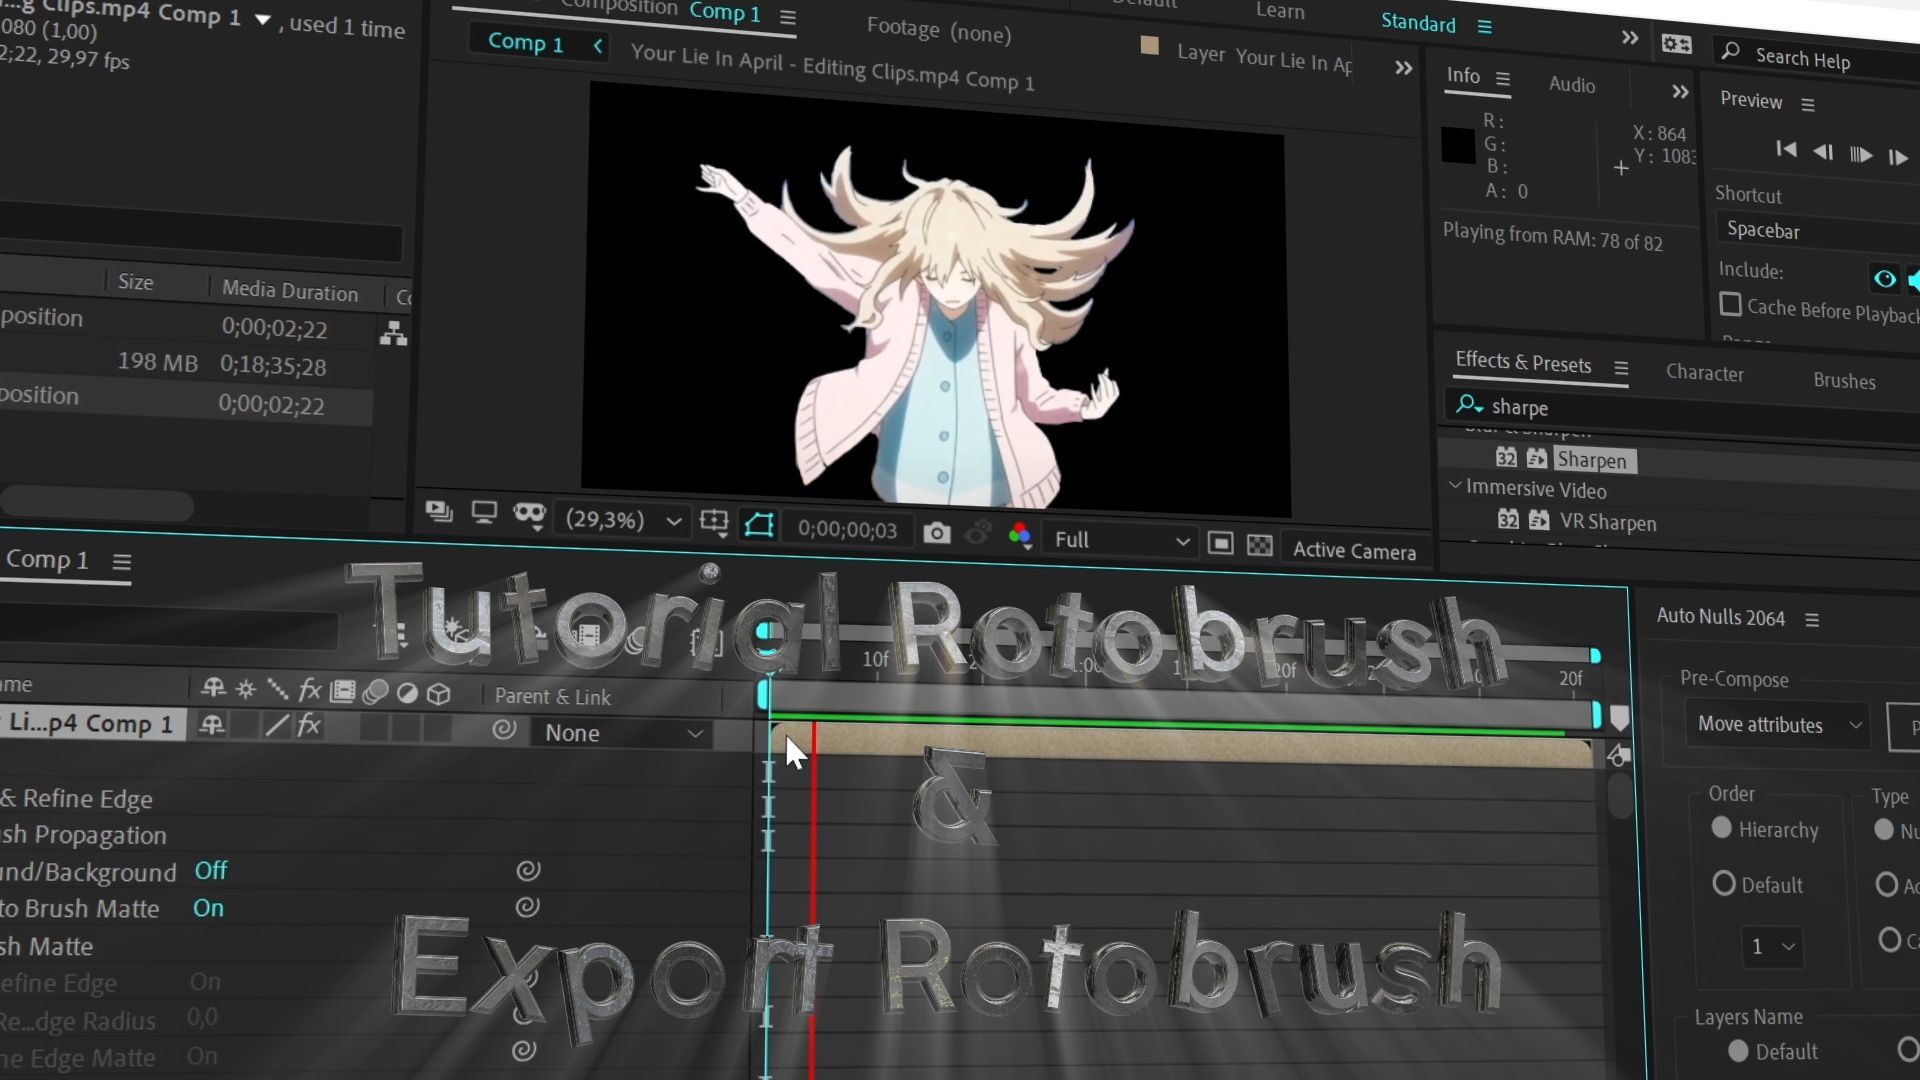Screen dimensions: 1920x1080
Task: Click the collapse transformations column icon
Action: click(x=245, y=688)
